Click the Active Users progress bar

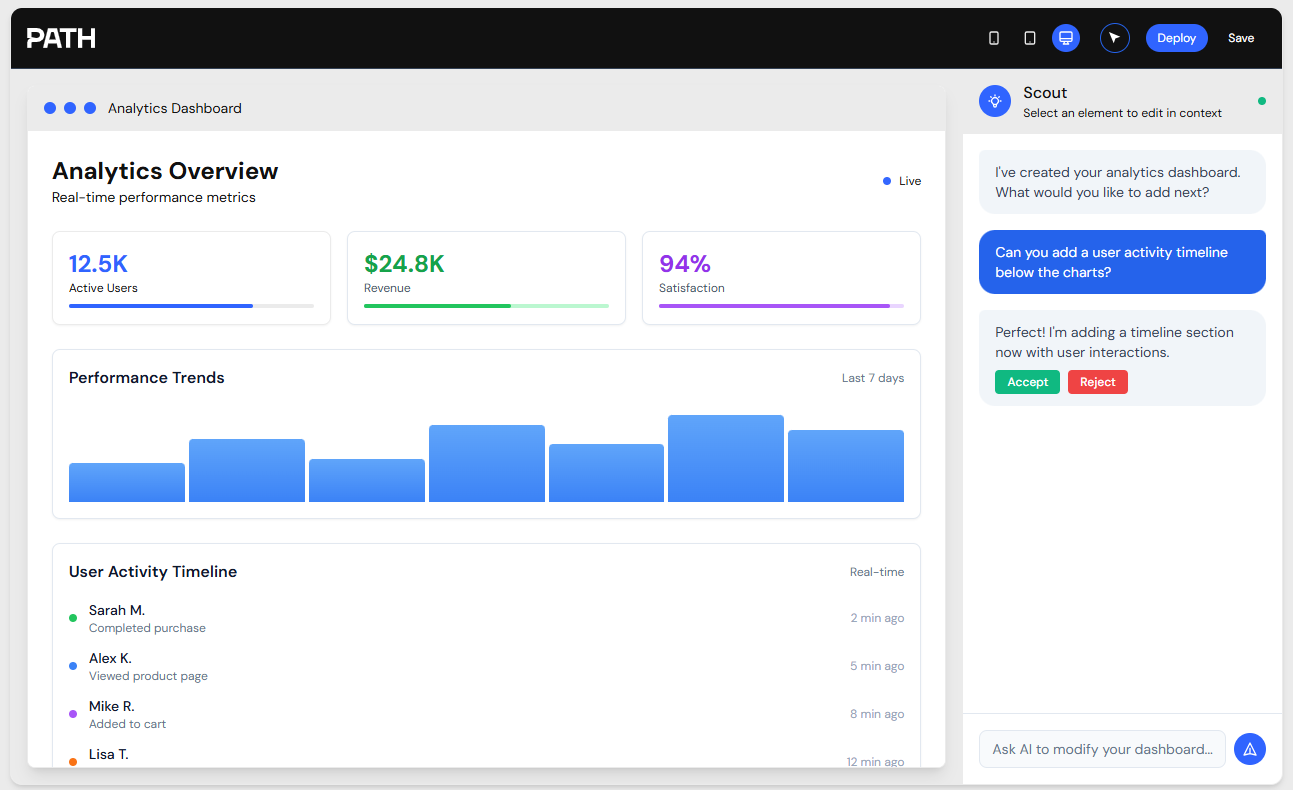(191, 306)
